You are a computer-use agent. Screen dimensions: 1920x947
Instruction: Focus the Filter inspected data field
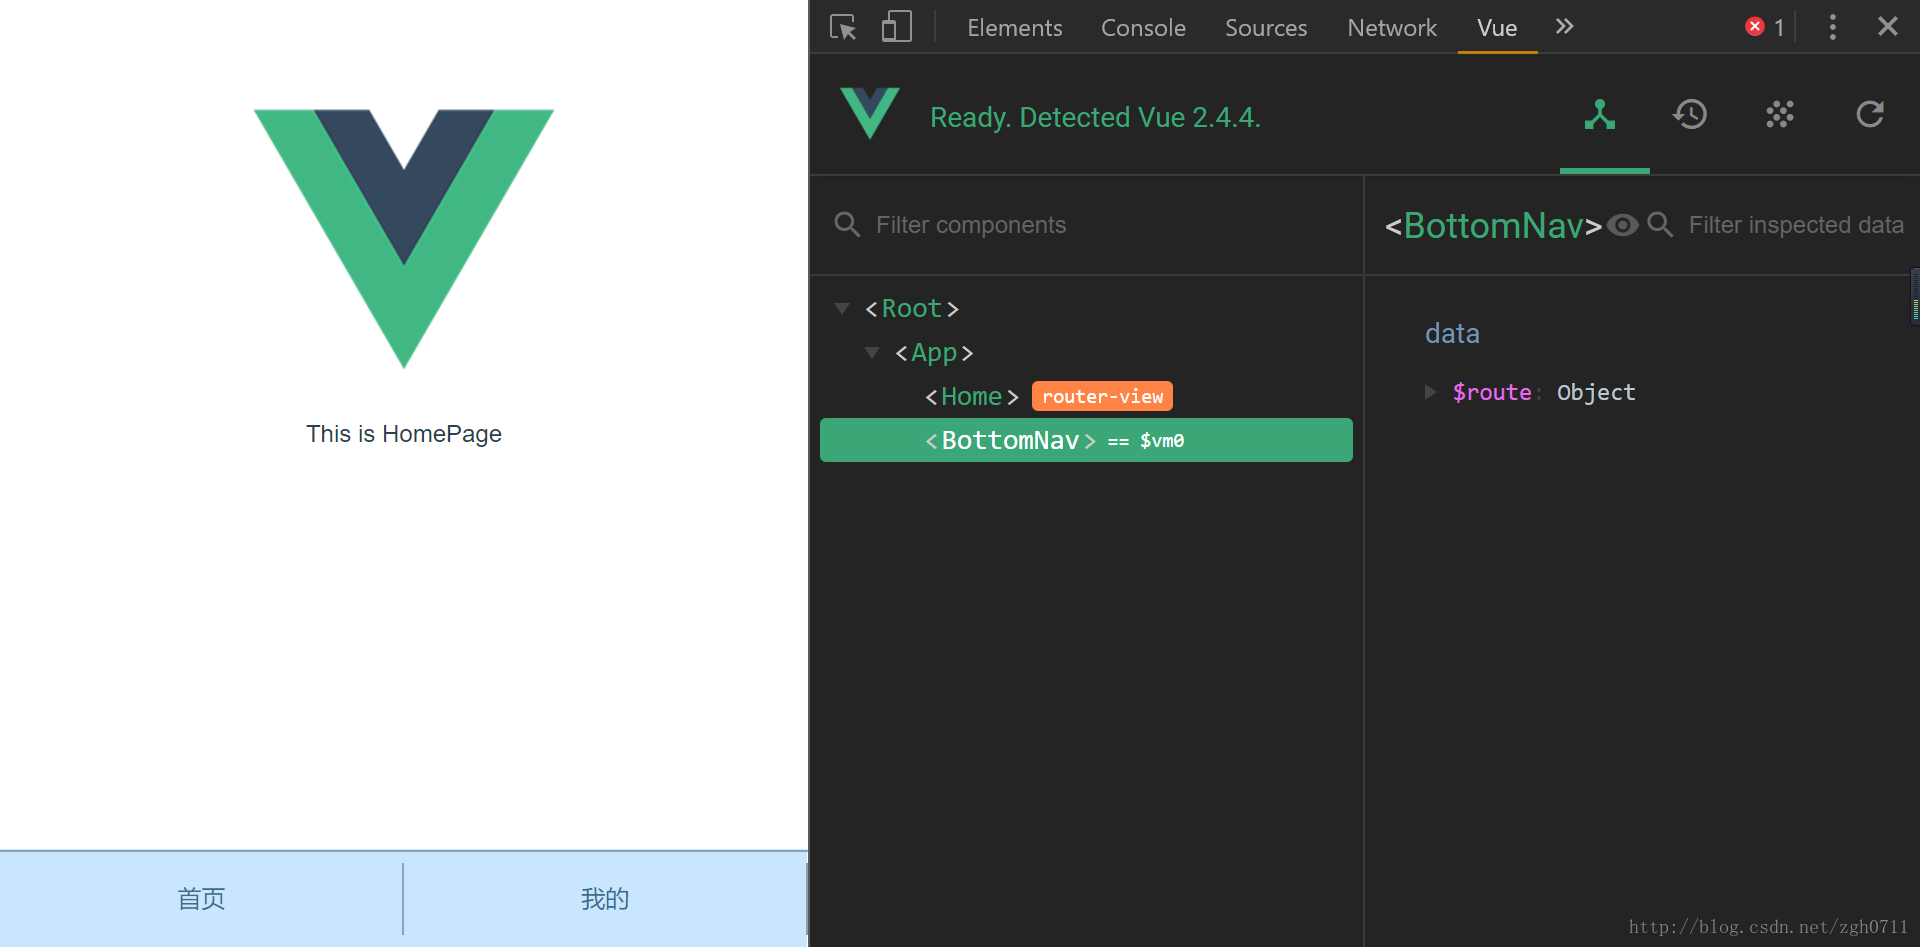pos(1796,225)
